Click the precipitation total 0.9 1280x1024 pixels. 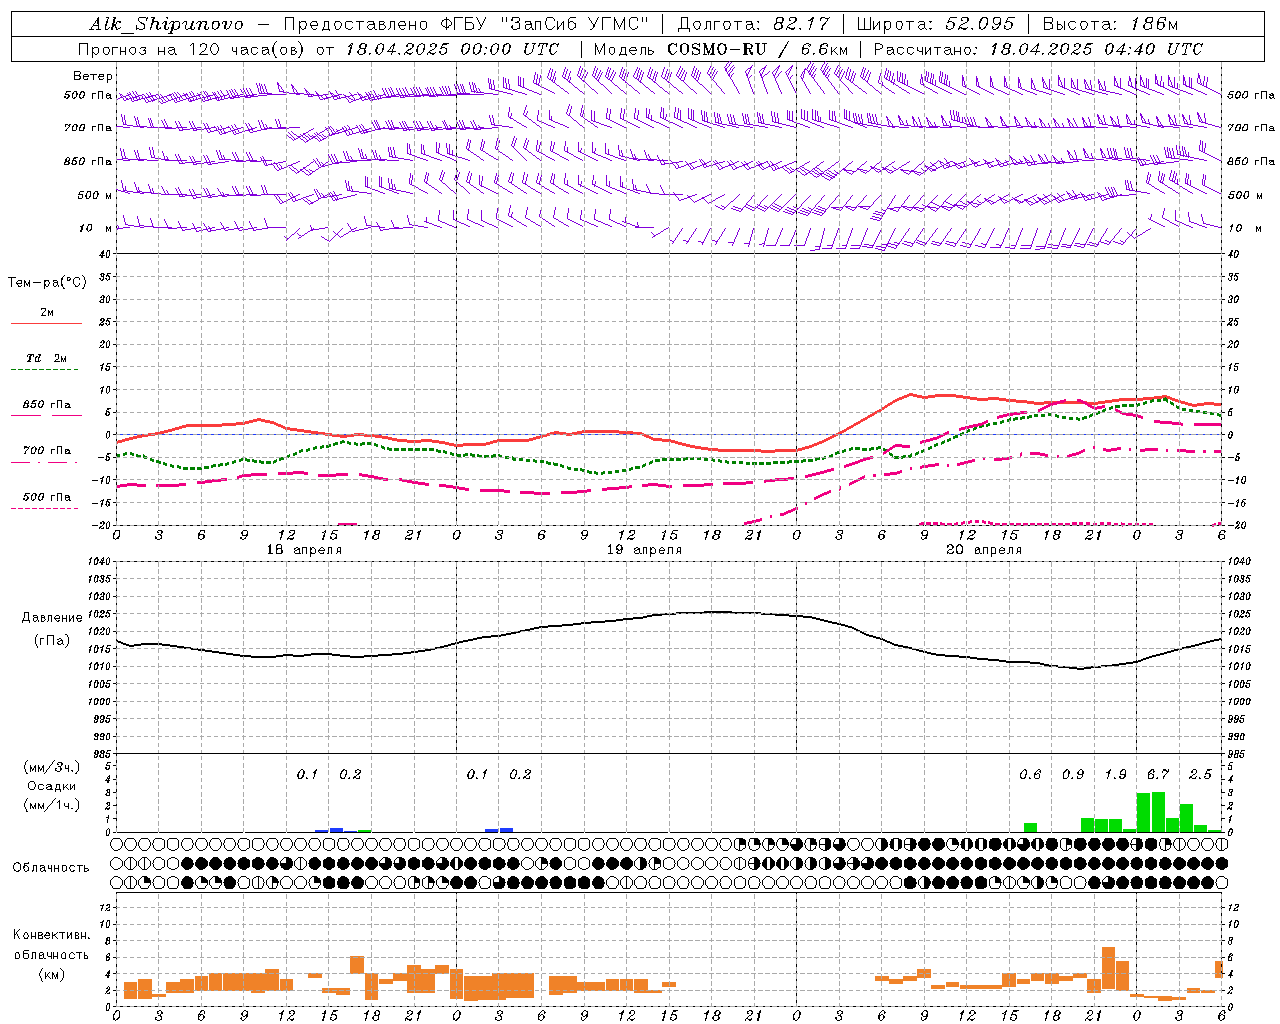[x=1073, y=775]
